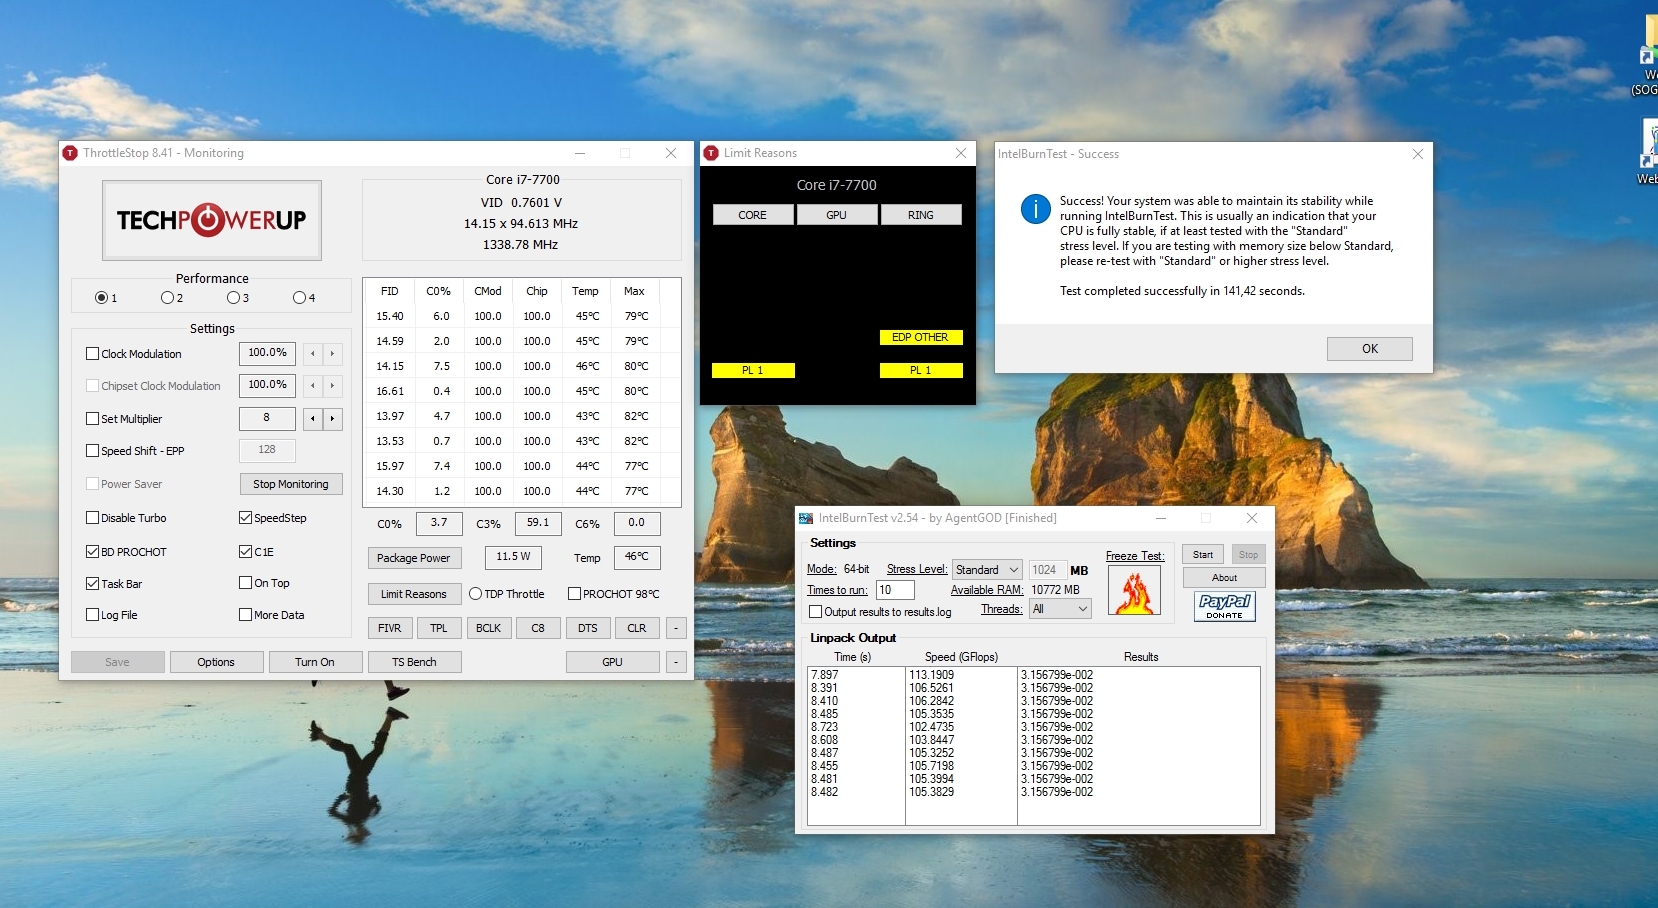Click the EDP OTHER indicator

921,337
